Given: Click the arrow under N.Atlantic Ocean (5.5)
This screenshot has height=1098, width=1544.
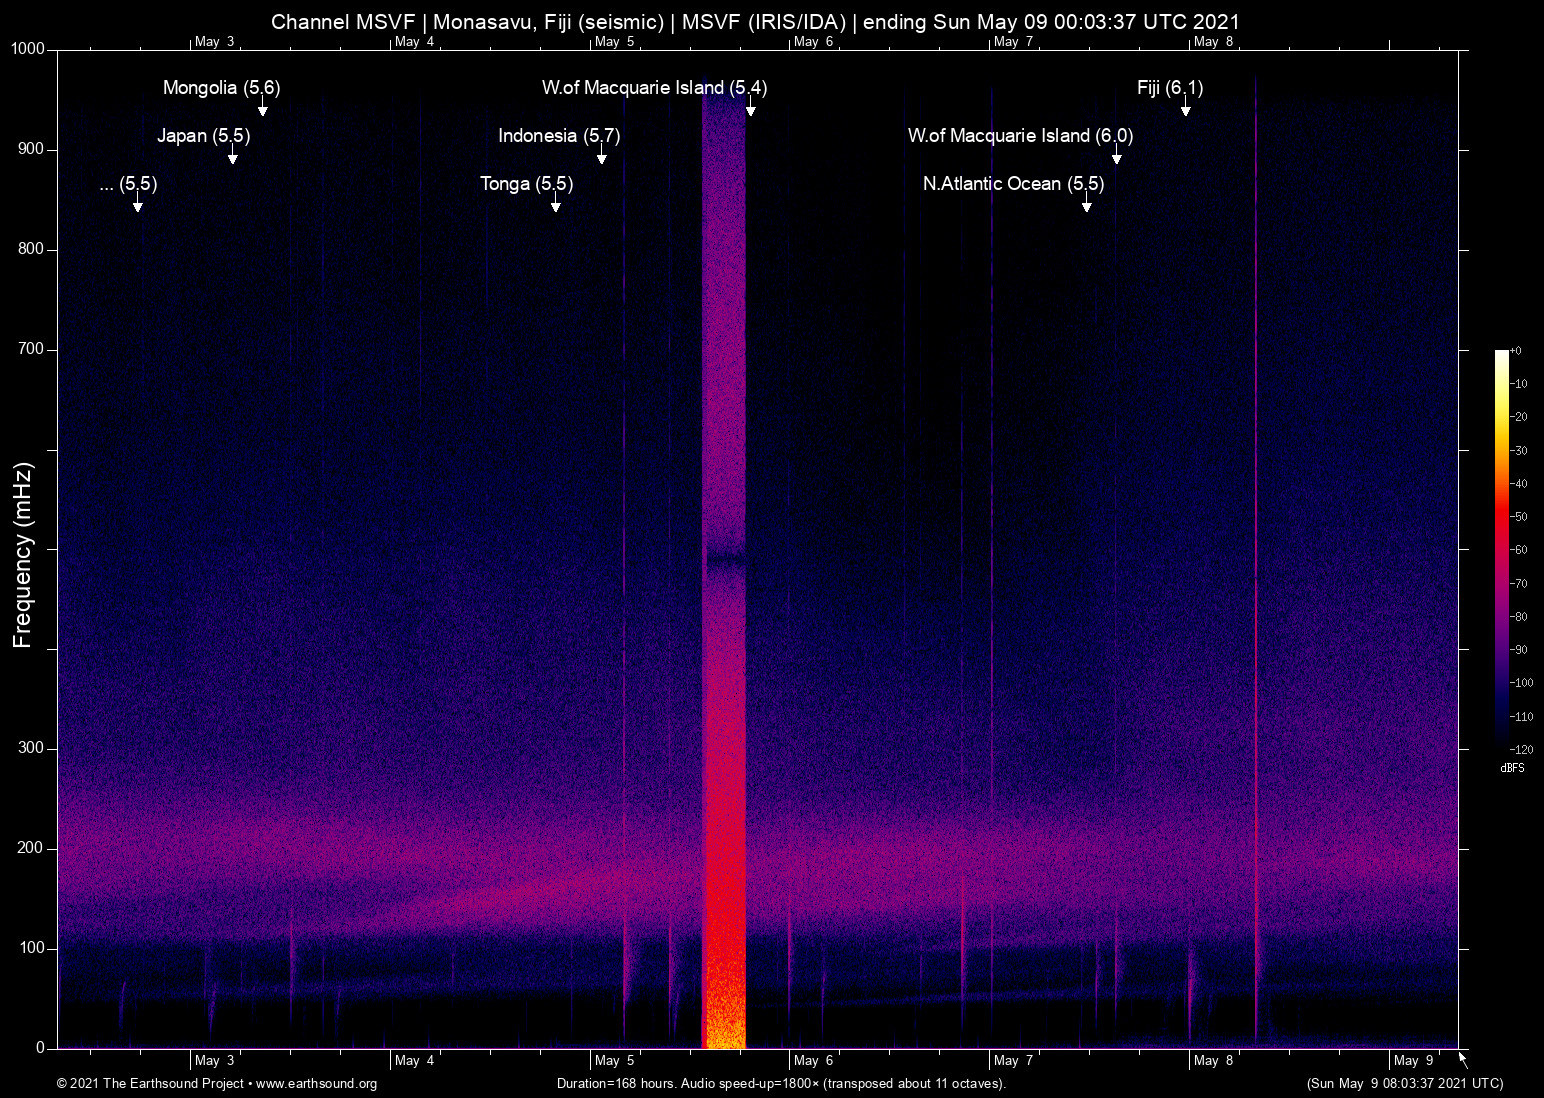Looking at the screenshot, I should (x=1087, y=203).
